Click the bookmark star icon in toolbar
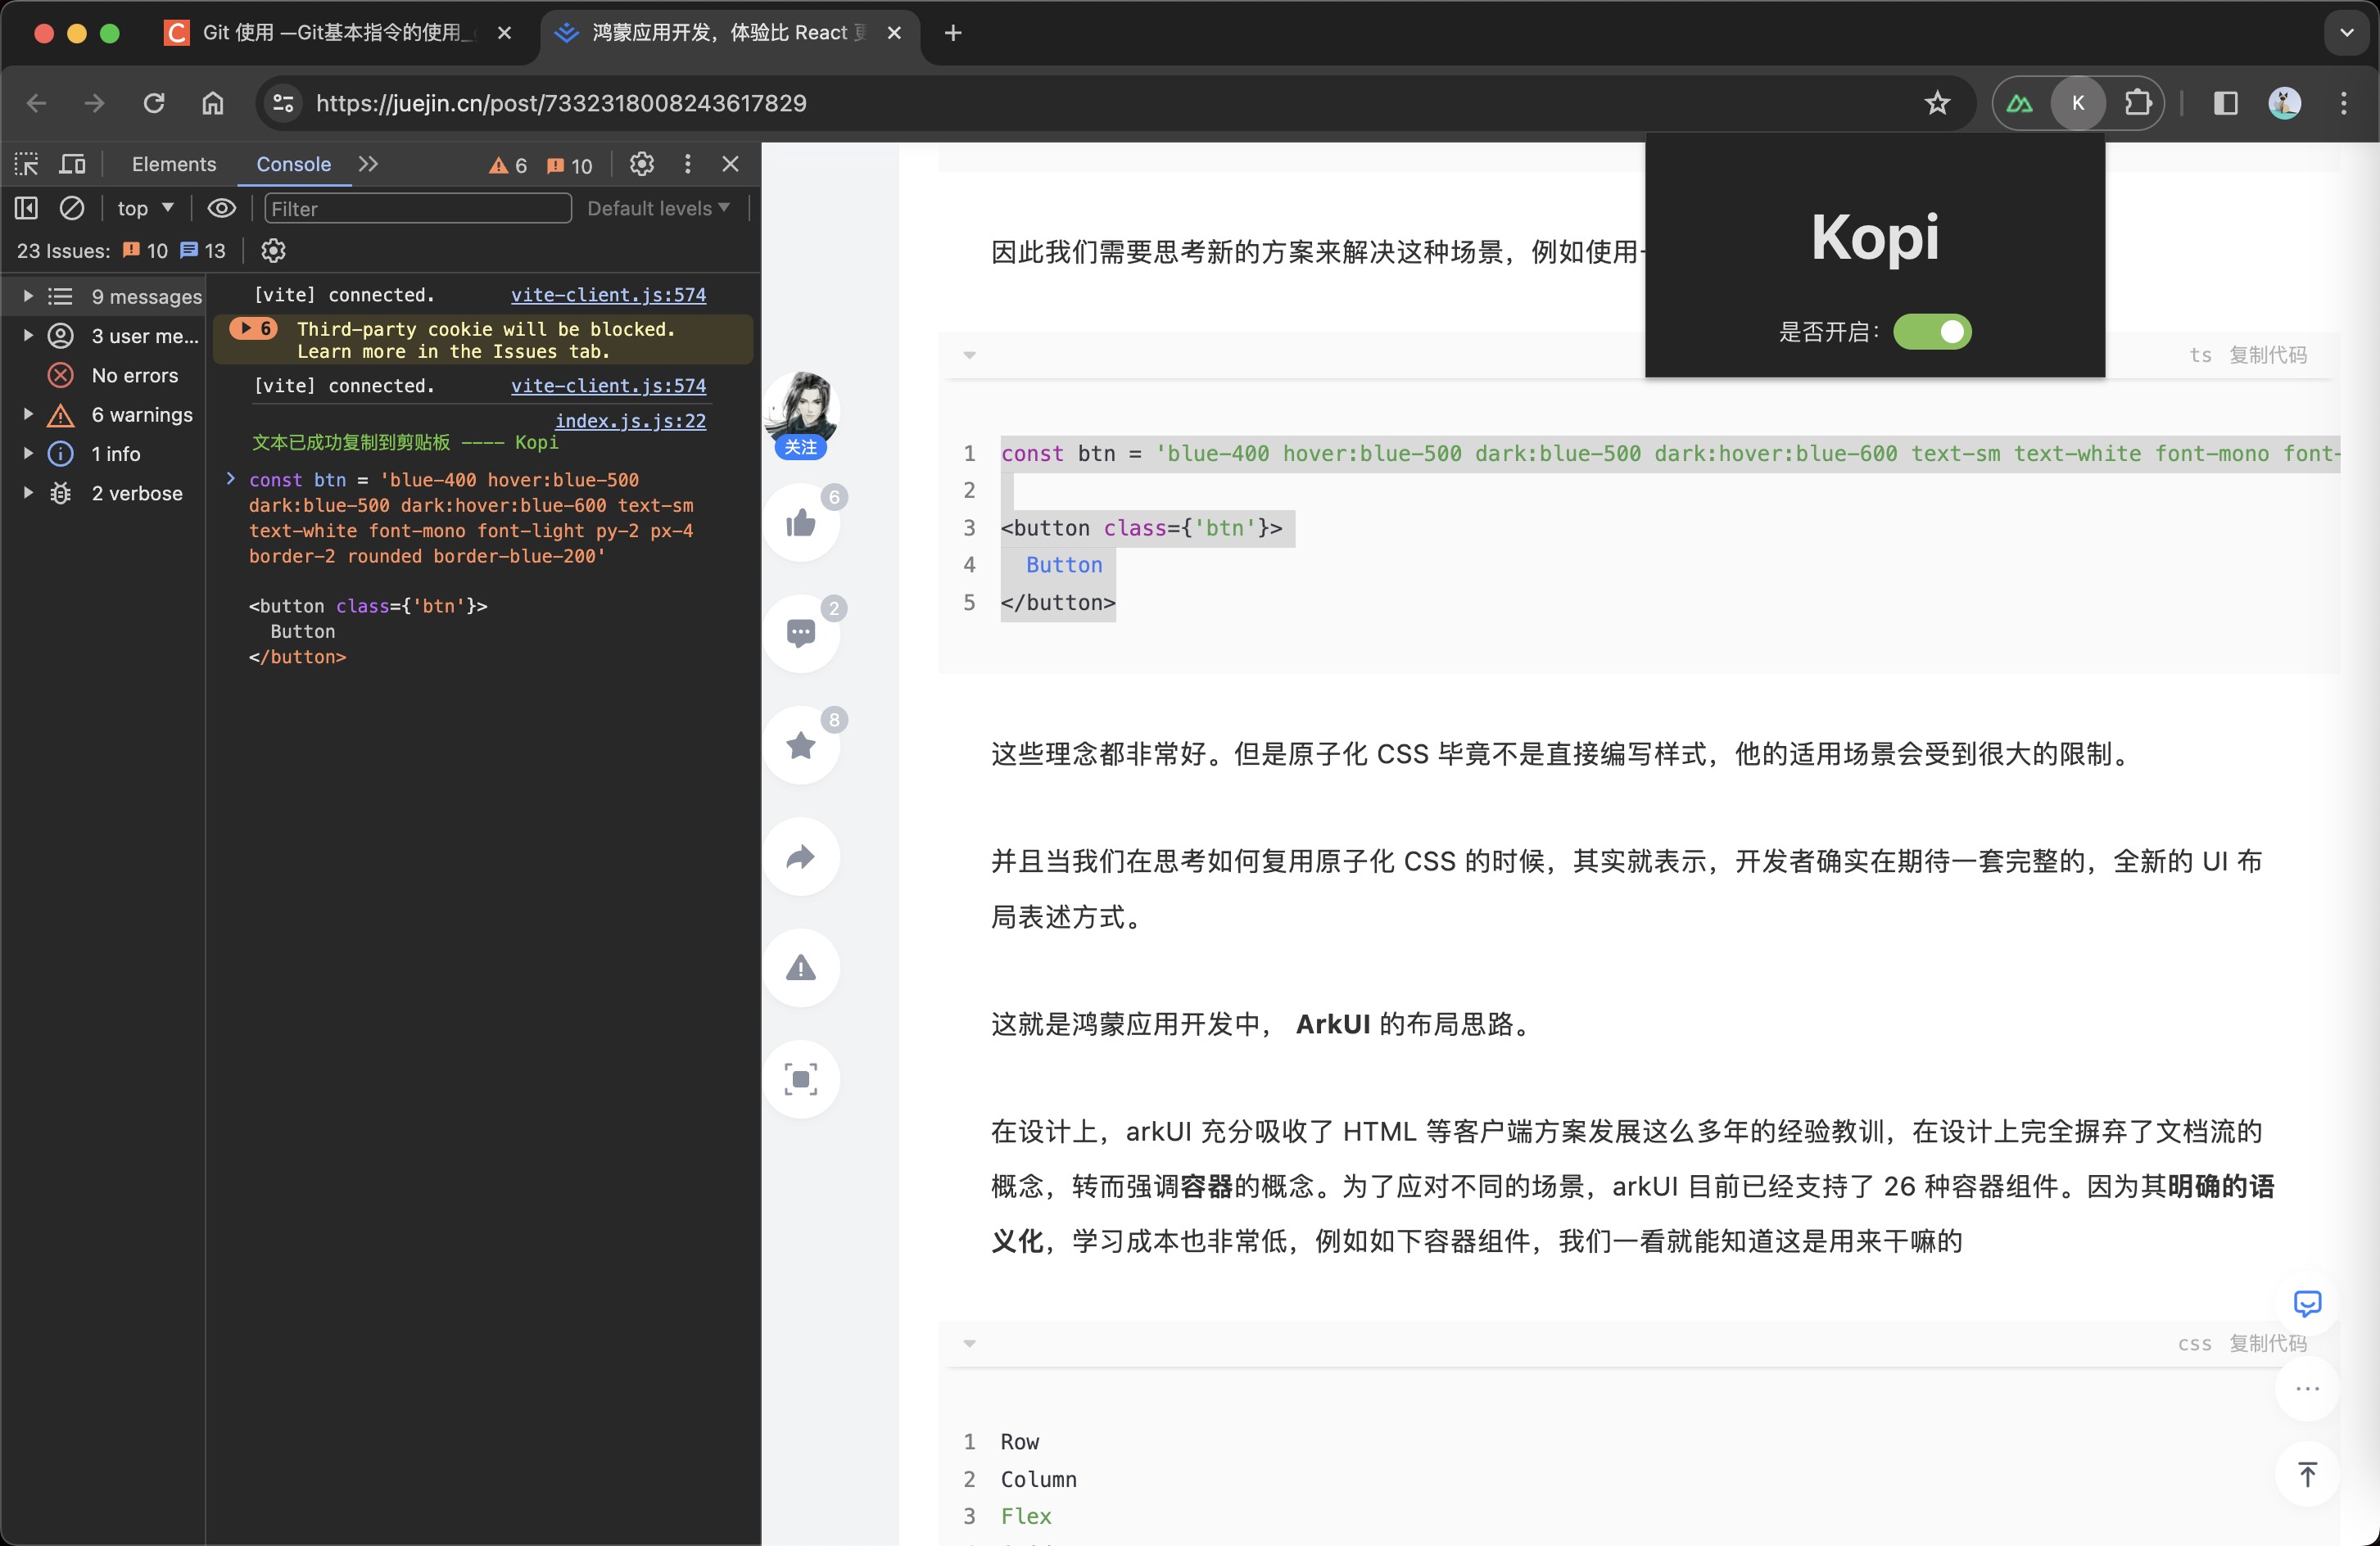The image size is (2380, 1546). tap(1936, 102)
